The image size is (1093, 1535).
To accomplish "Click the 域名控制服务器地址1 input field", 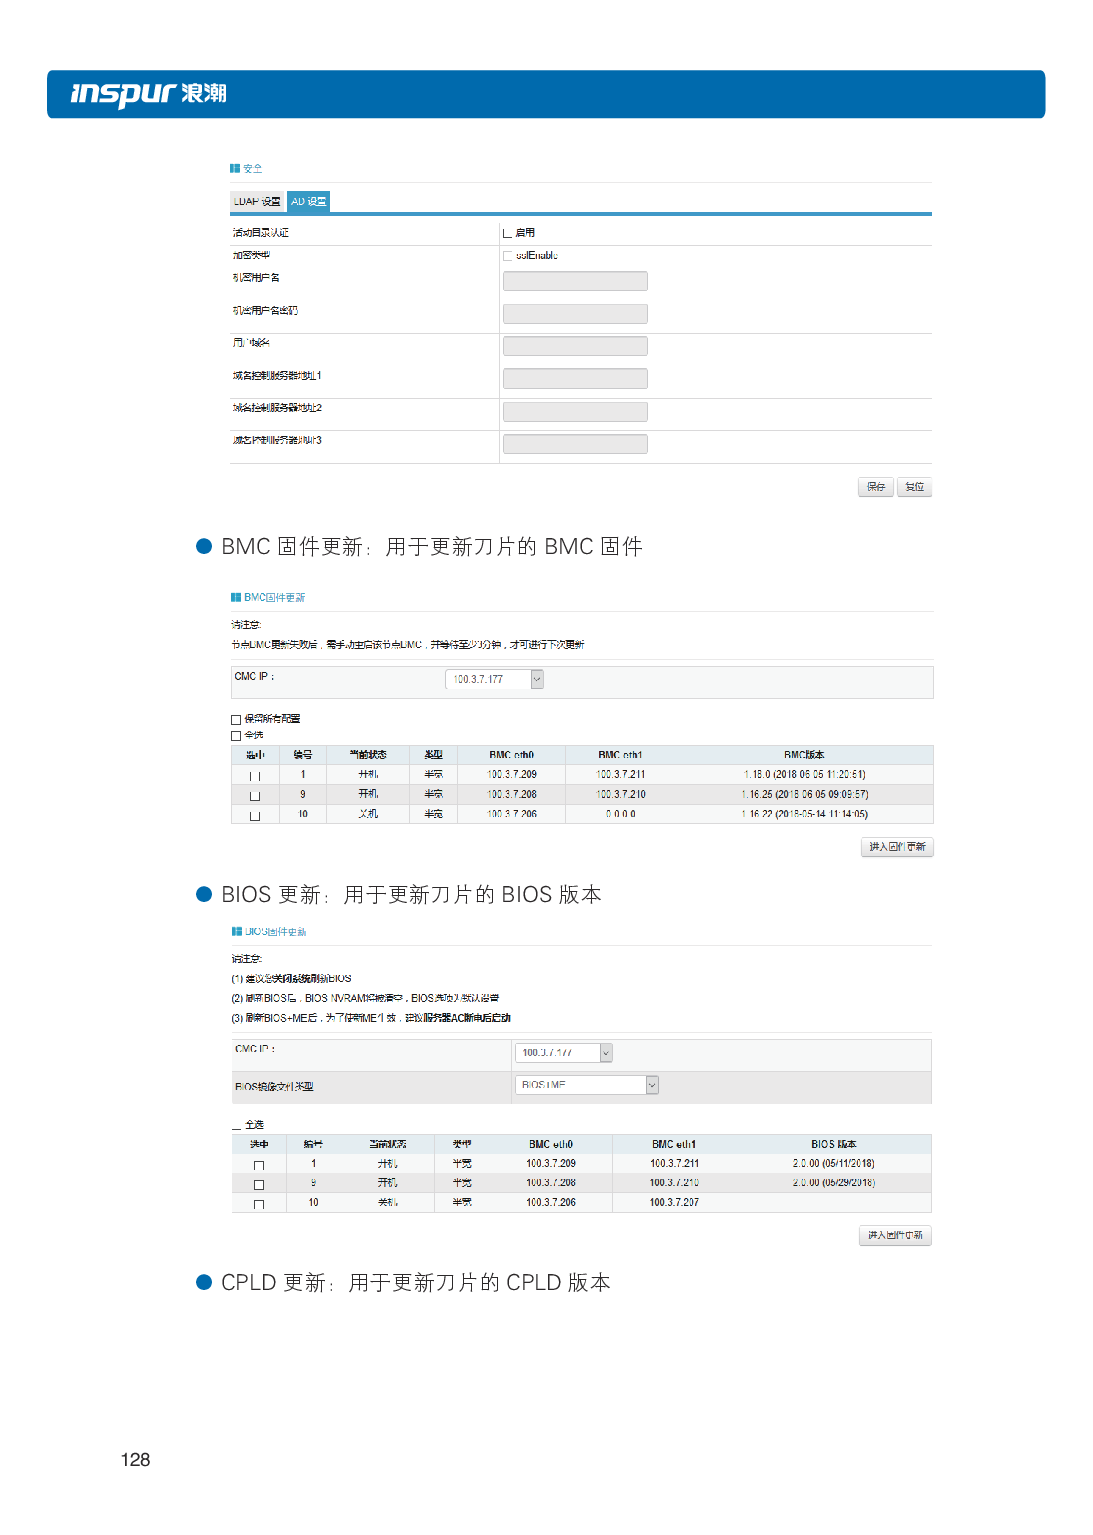I will click(575, 379).
